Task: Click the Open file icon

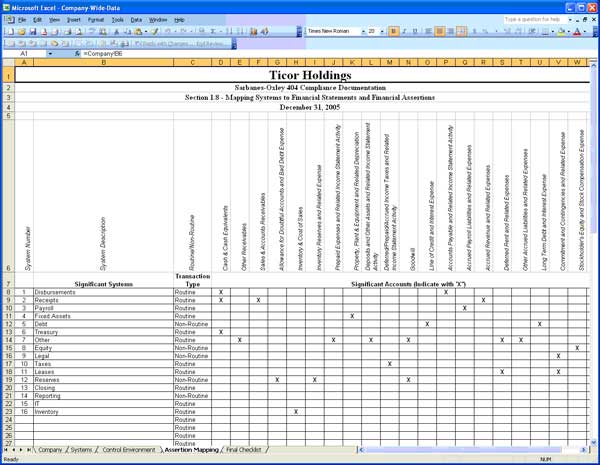Action: (22, 31)
